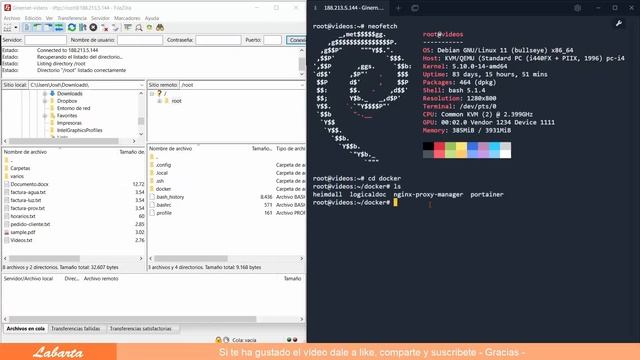The height and width of the screenshot is (360, 640).
Task: Click the green refresh file lists icon
Action: click(72, 27)
